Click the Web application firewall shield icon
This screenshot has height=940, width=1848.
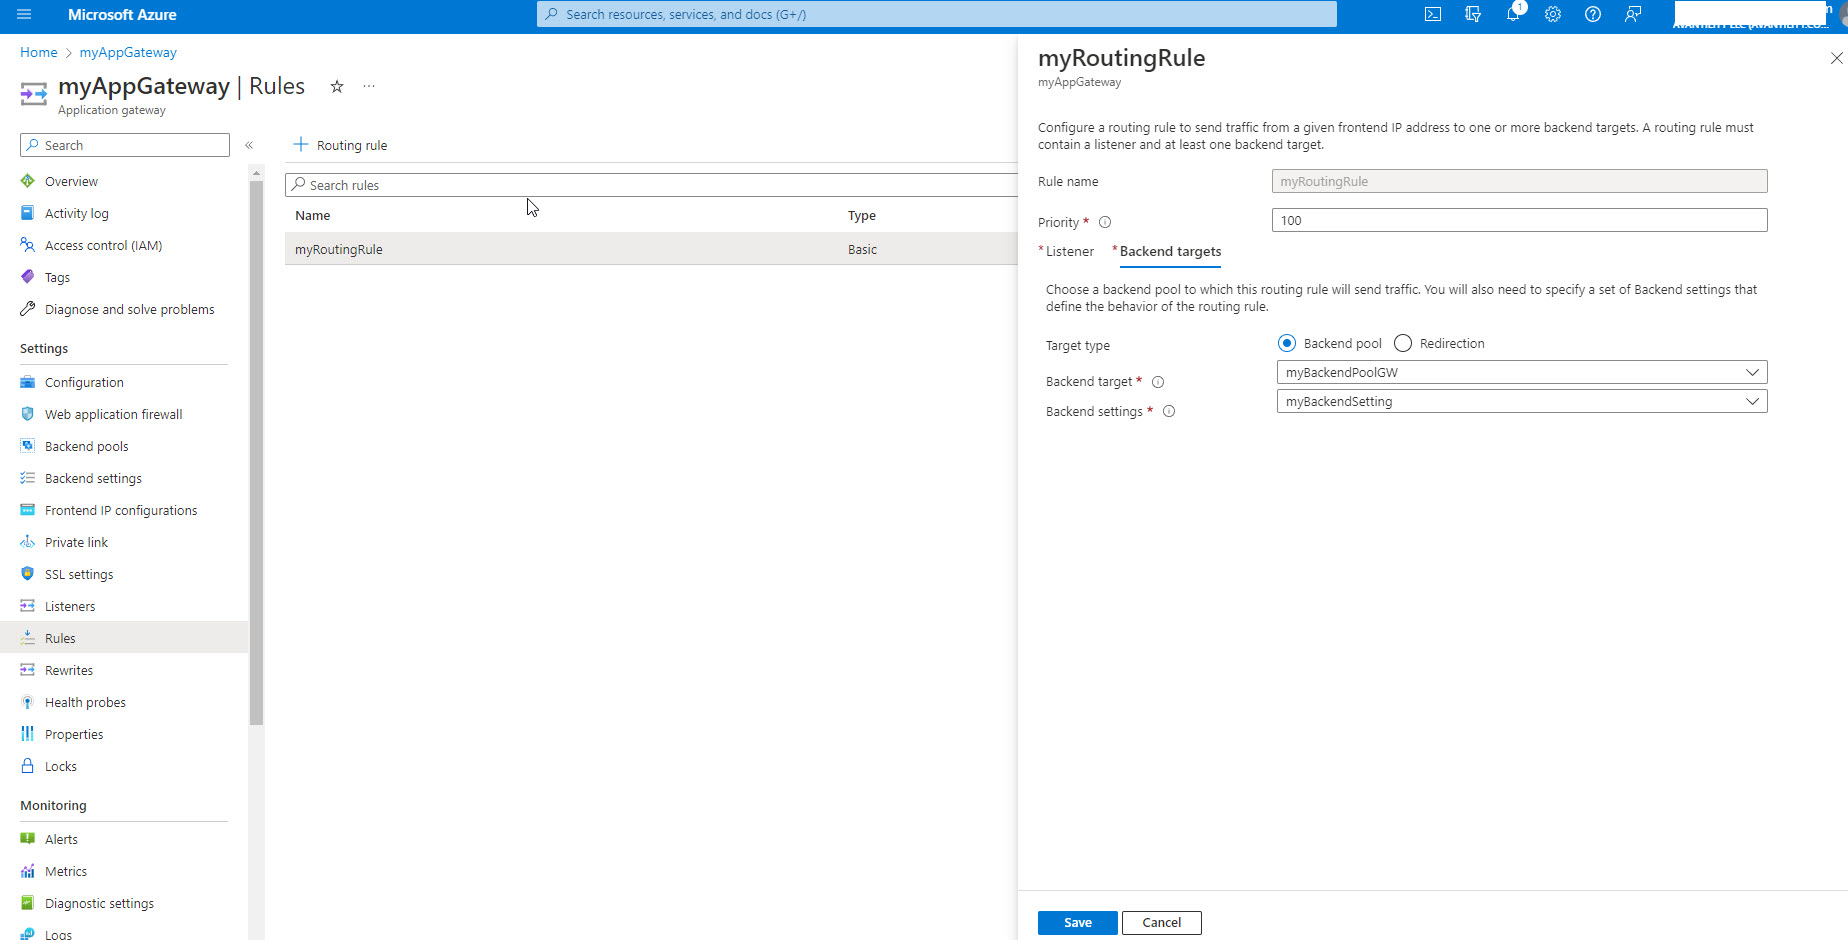(28, 414)
